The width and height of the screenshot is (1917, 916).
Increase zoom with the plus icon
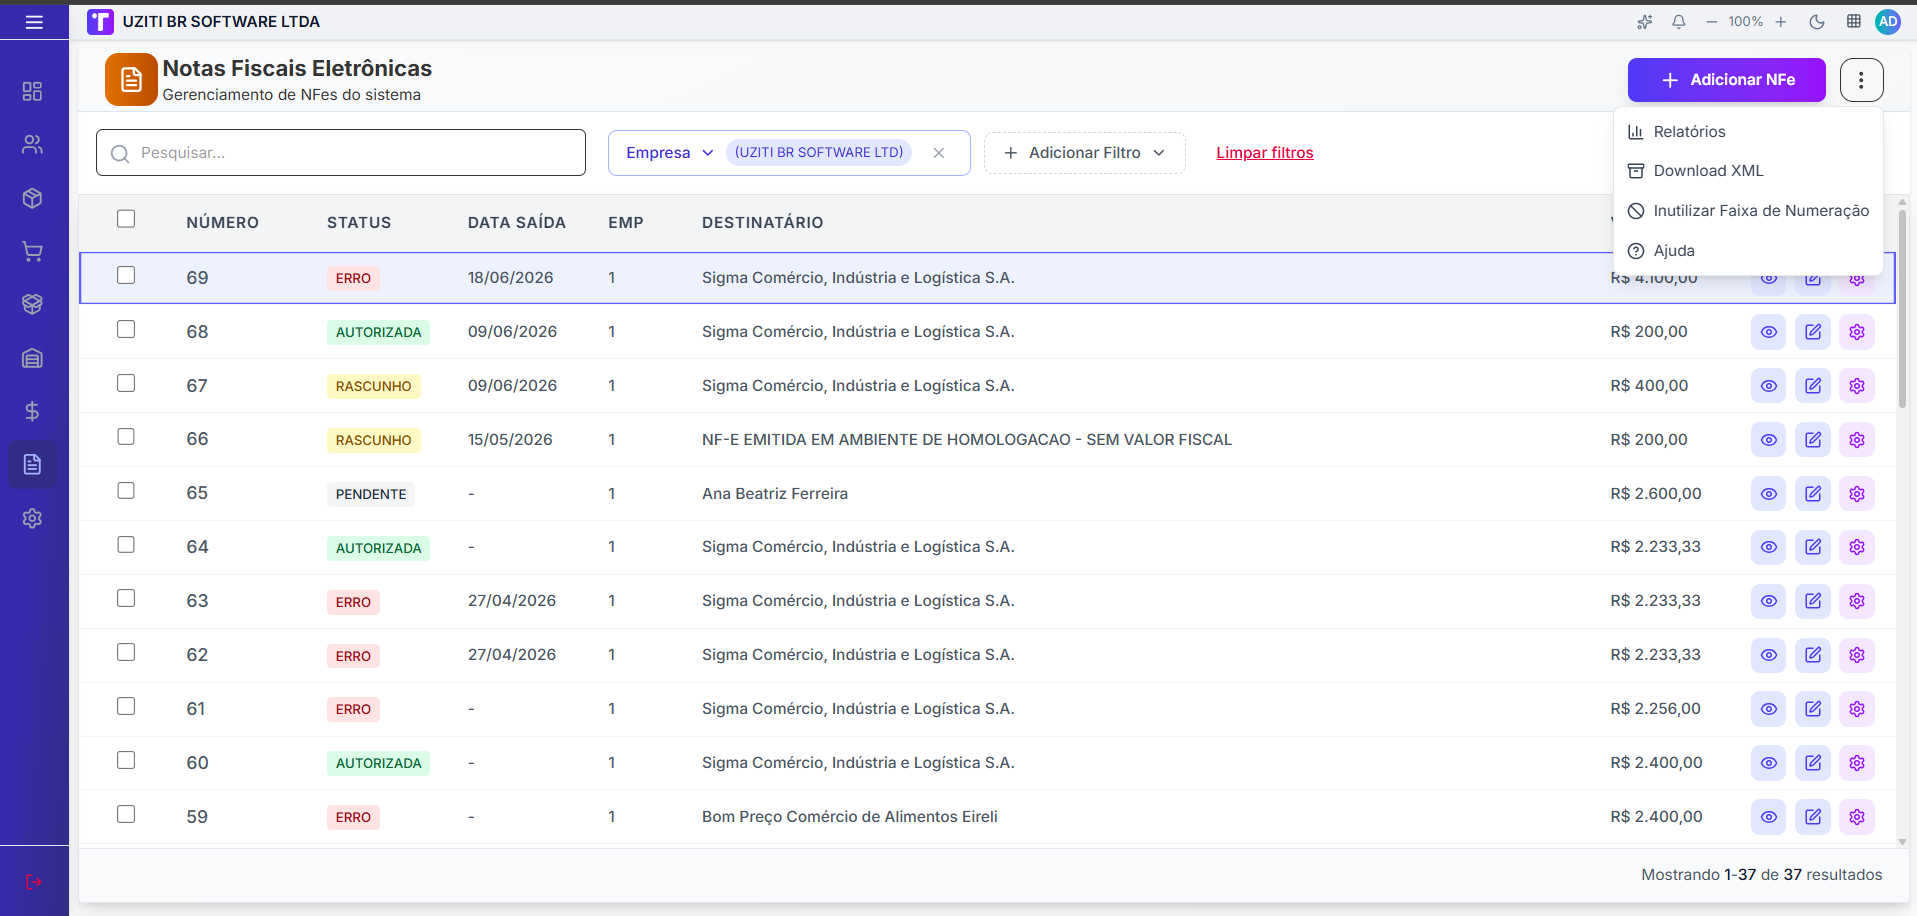click(x=1781, y=22)
